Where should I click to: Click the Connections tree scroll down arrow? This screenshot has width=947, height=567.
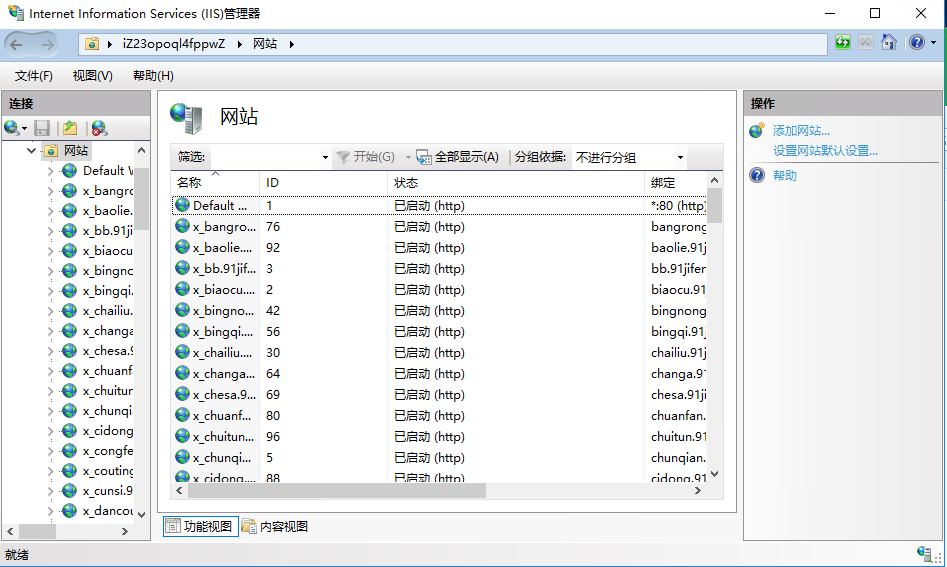[x=141, y=515]
